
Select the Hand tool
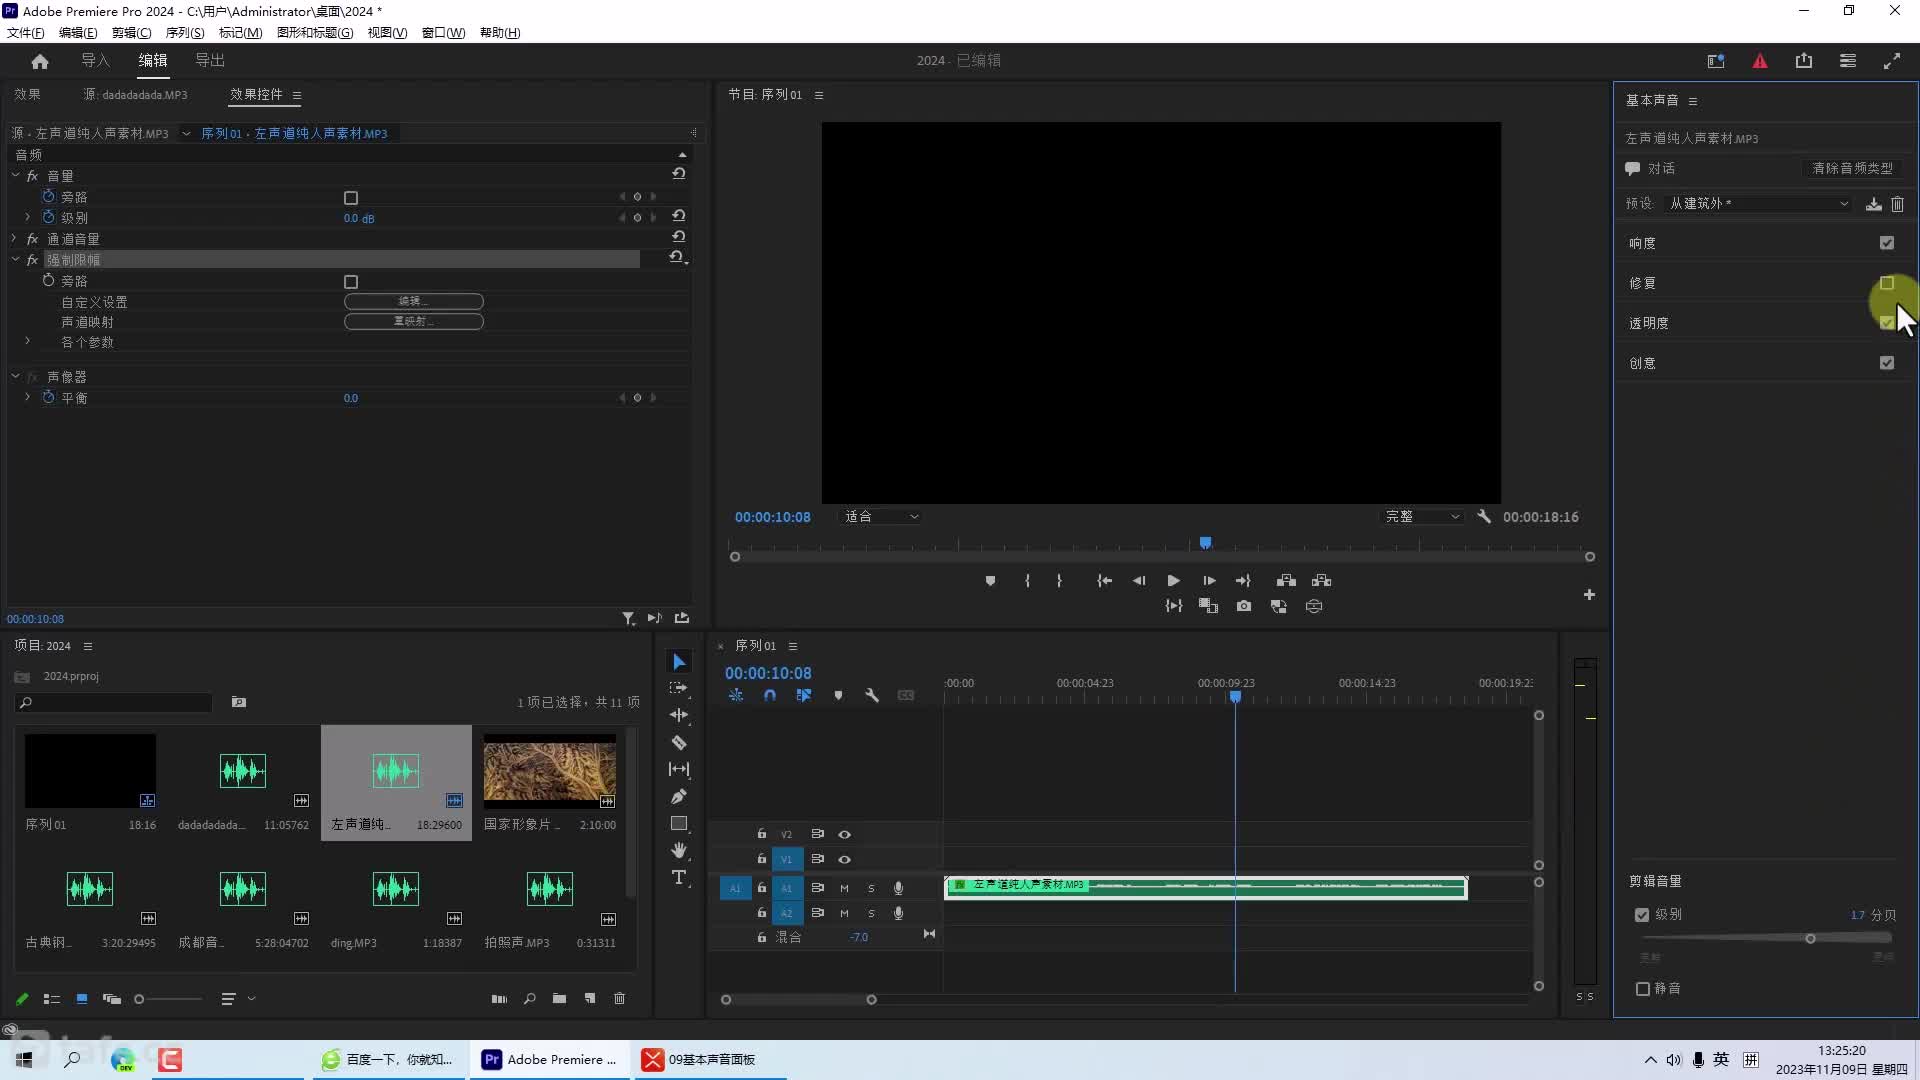(x=679, y=850)
